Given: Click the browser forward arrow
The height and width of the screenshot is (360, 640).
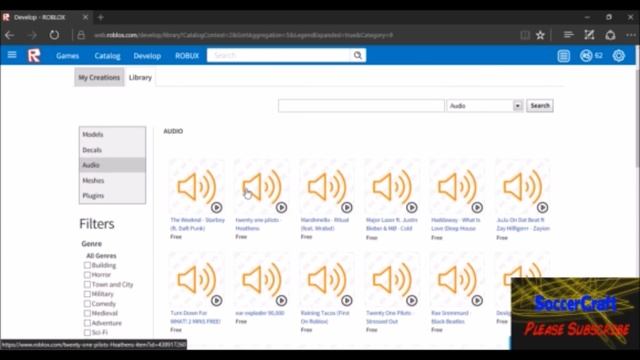Looking at the screenshot, I should tap(32, 35).
